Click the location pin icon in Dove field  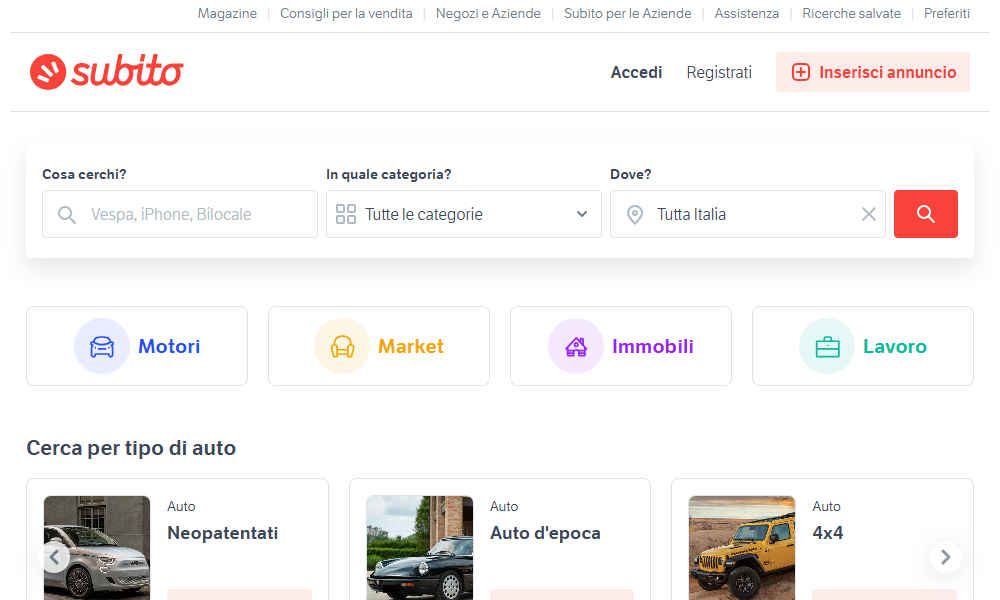coord(634,213)
